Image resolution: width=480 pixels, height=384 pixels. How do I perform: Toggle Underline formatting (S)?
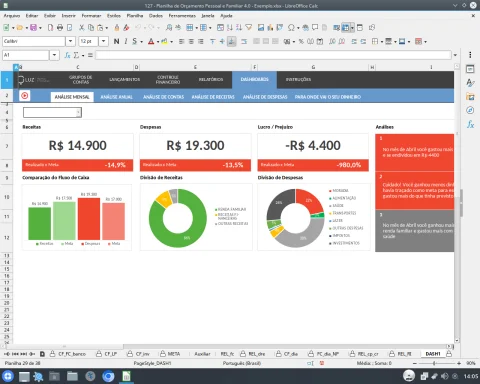[x=134, y=41]
